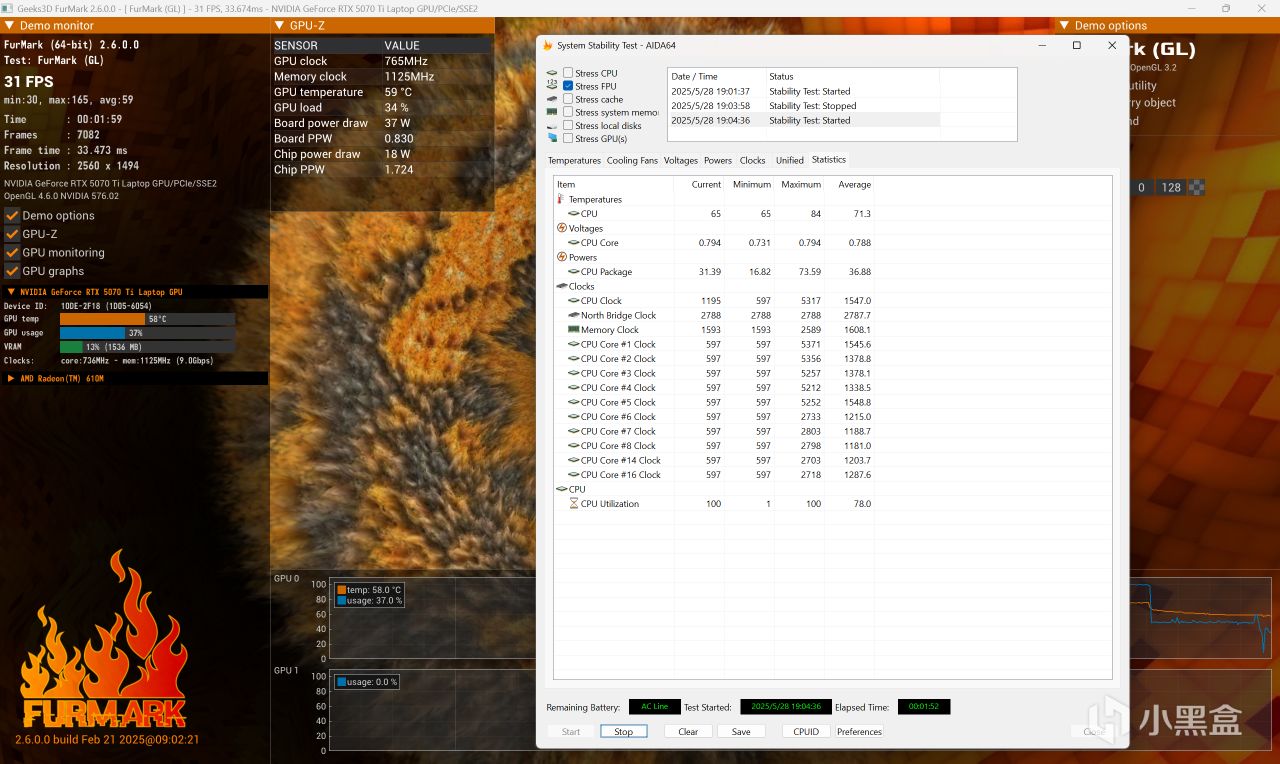Image resolution: width=1280 pixels, height=764 pixels.
Task: Click the CPU group icon above CPU Utilization
Action: pos(561,489)
